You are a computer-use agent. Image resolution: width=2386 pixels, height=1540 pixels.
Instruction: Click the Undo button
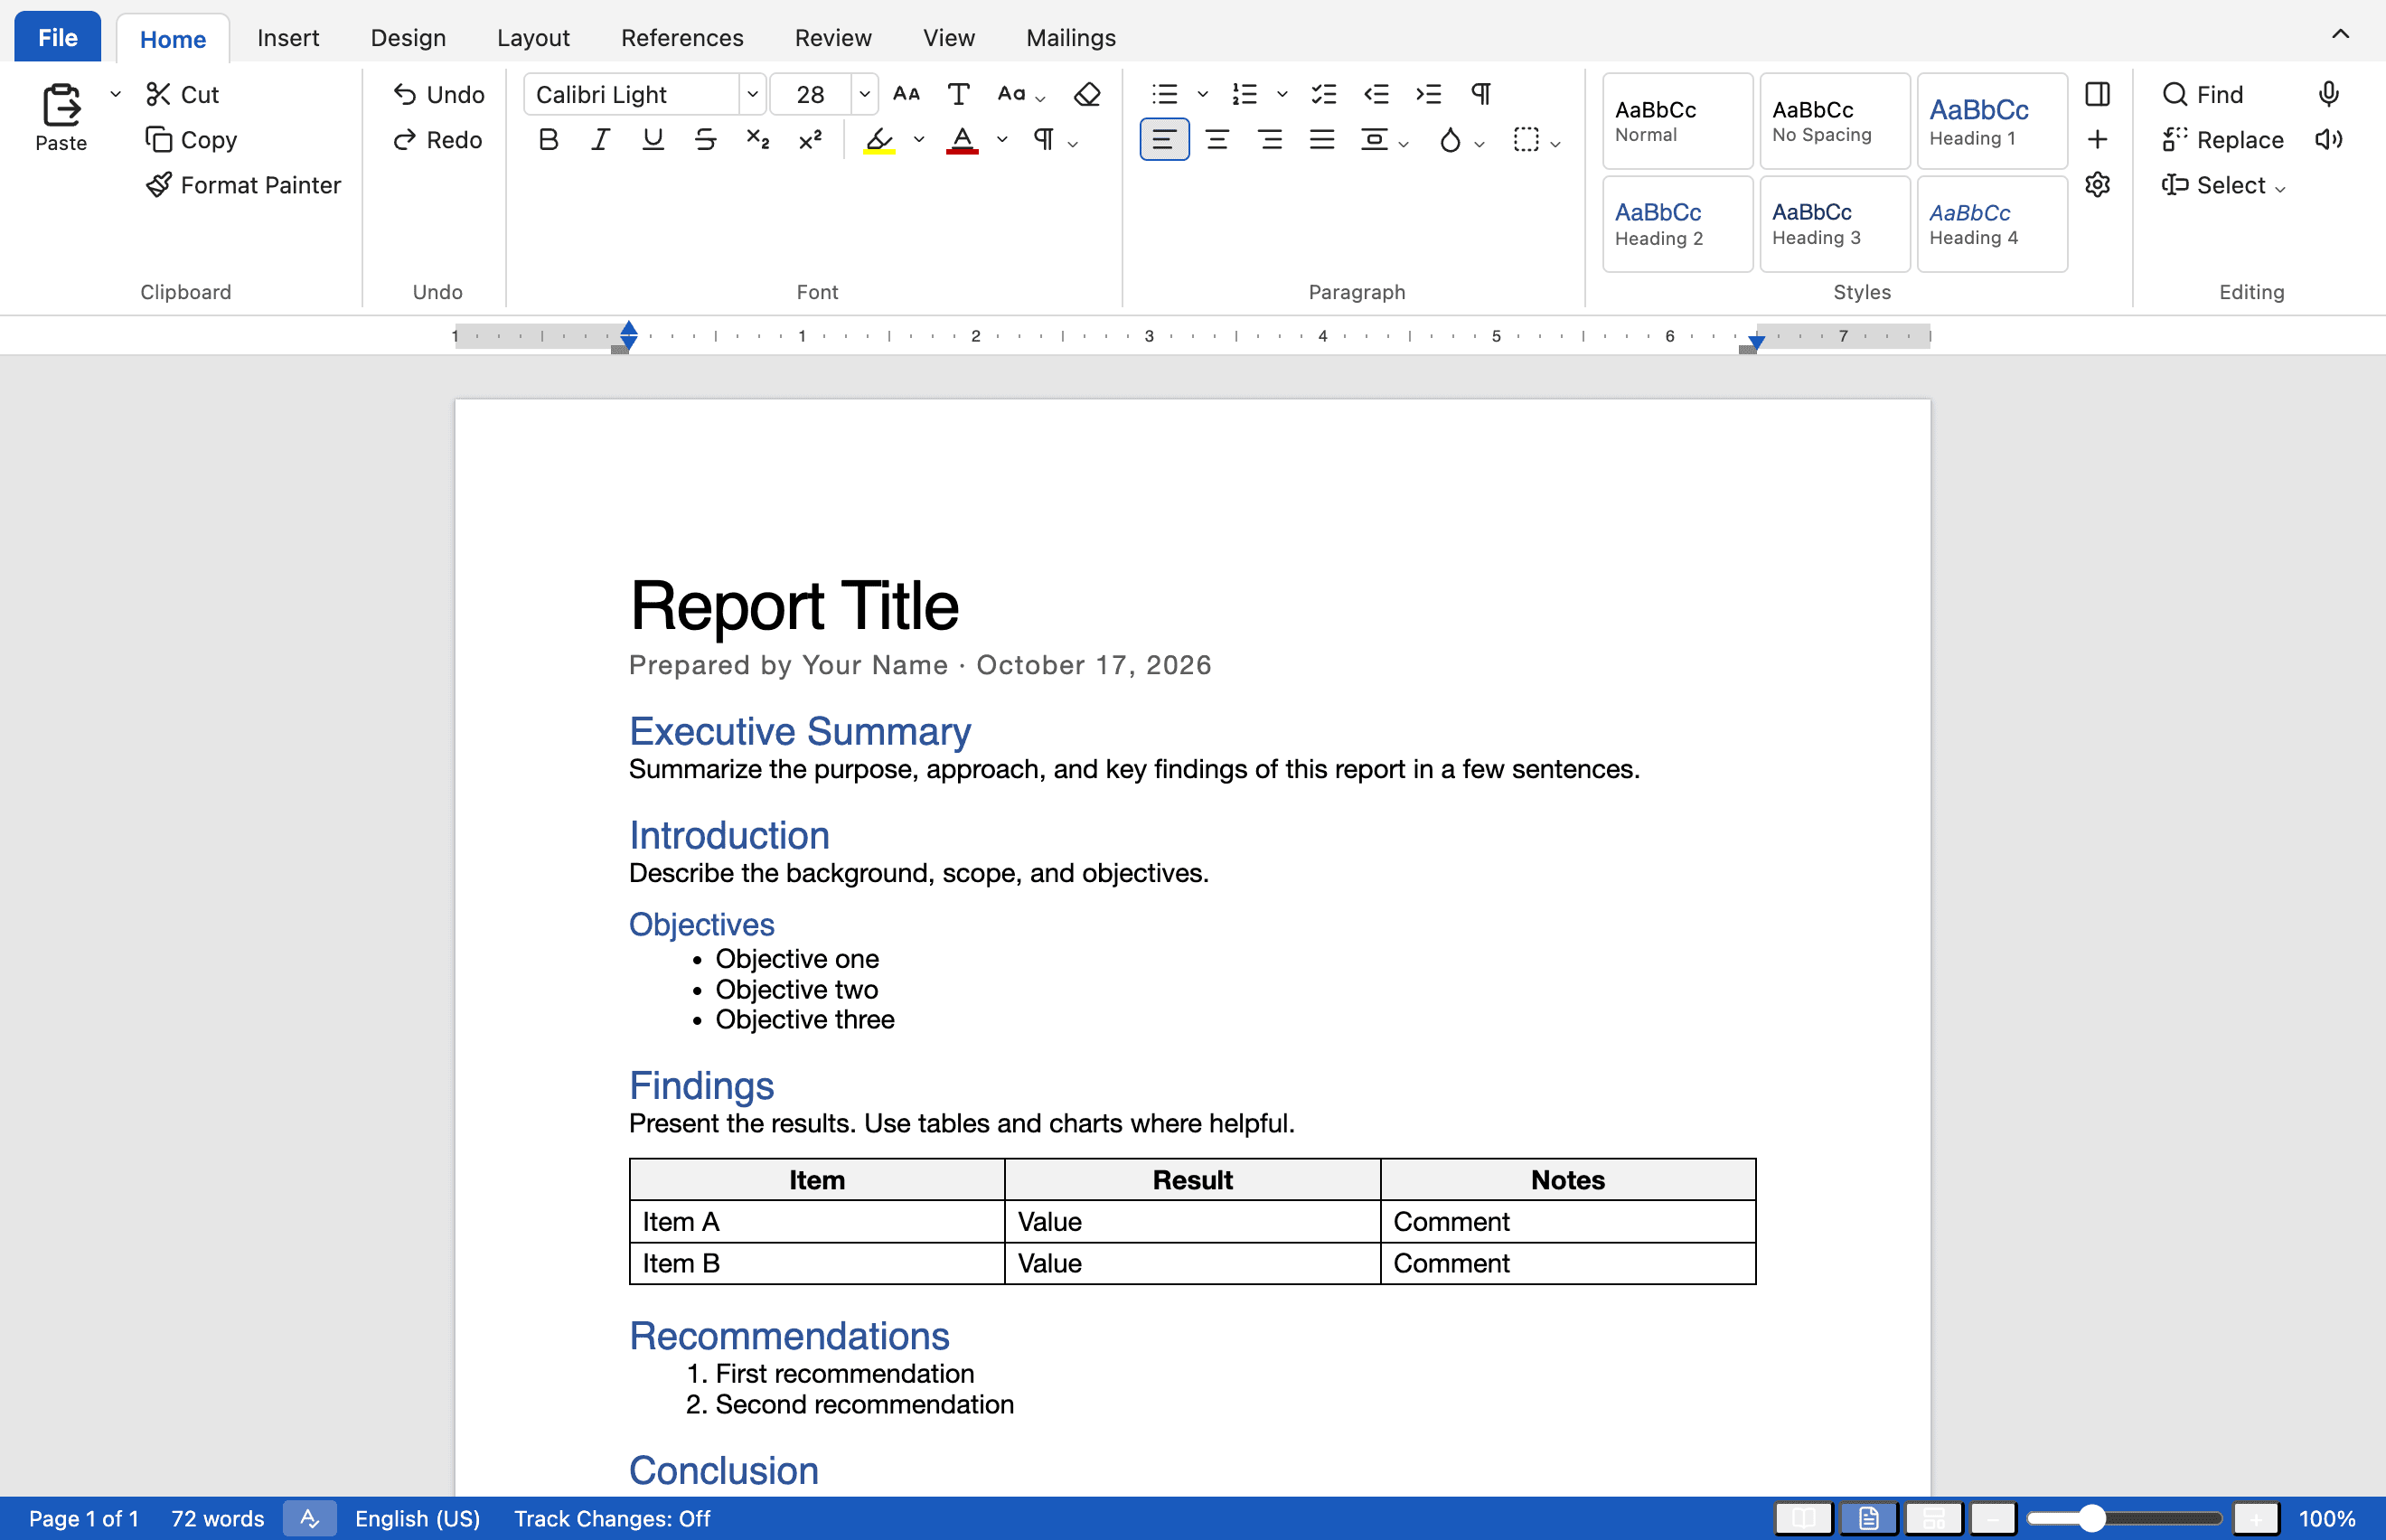click(438, 94)
